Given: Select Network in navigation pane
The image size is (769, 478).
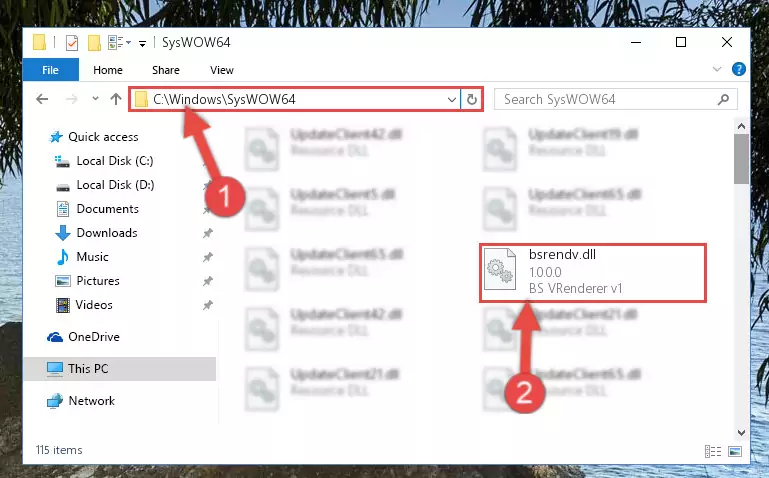Looking at the screenshot, I should (92, 401).
